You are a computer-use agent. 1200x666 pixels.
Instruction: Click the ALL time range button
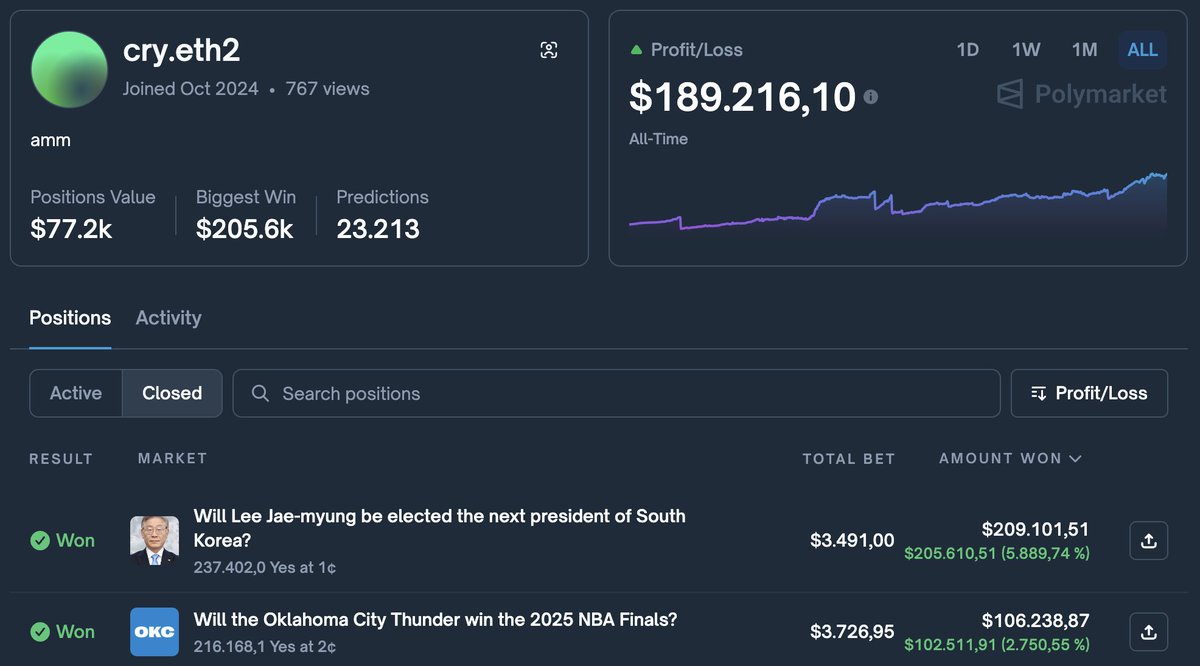(x=1142, y=49)
